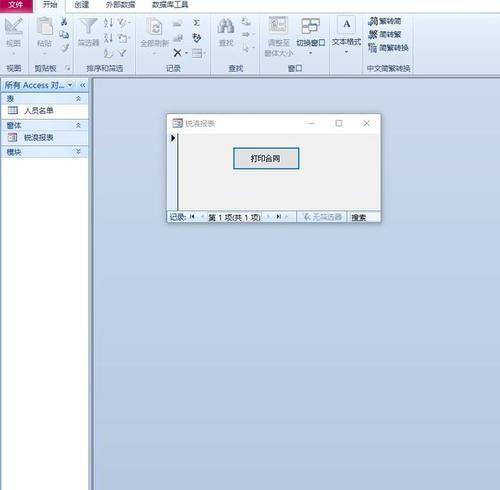Open the 所有 Access 对象 navigation pane dropdown
Viewport: 500px width, 490px height.
pos(70,85)
